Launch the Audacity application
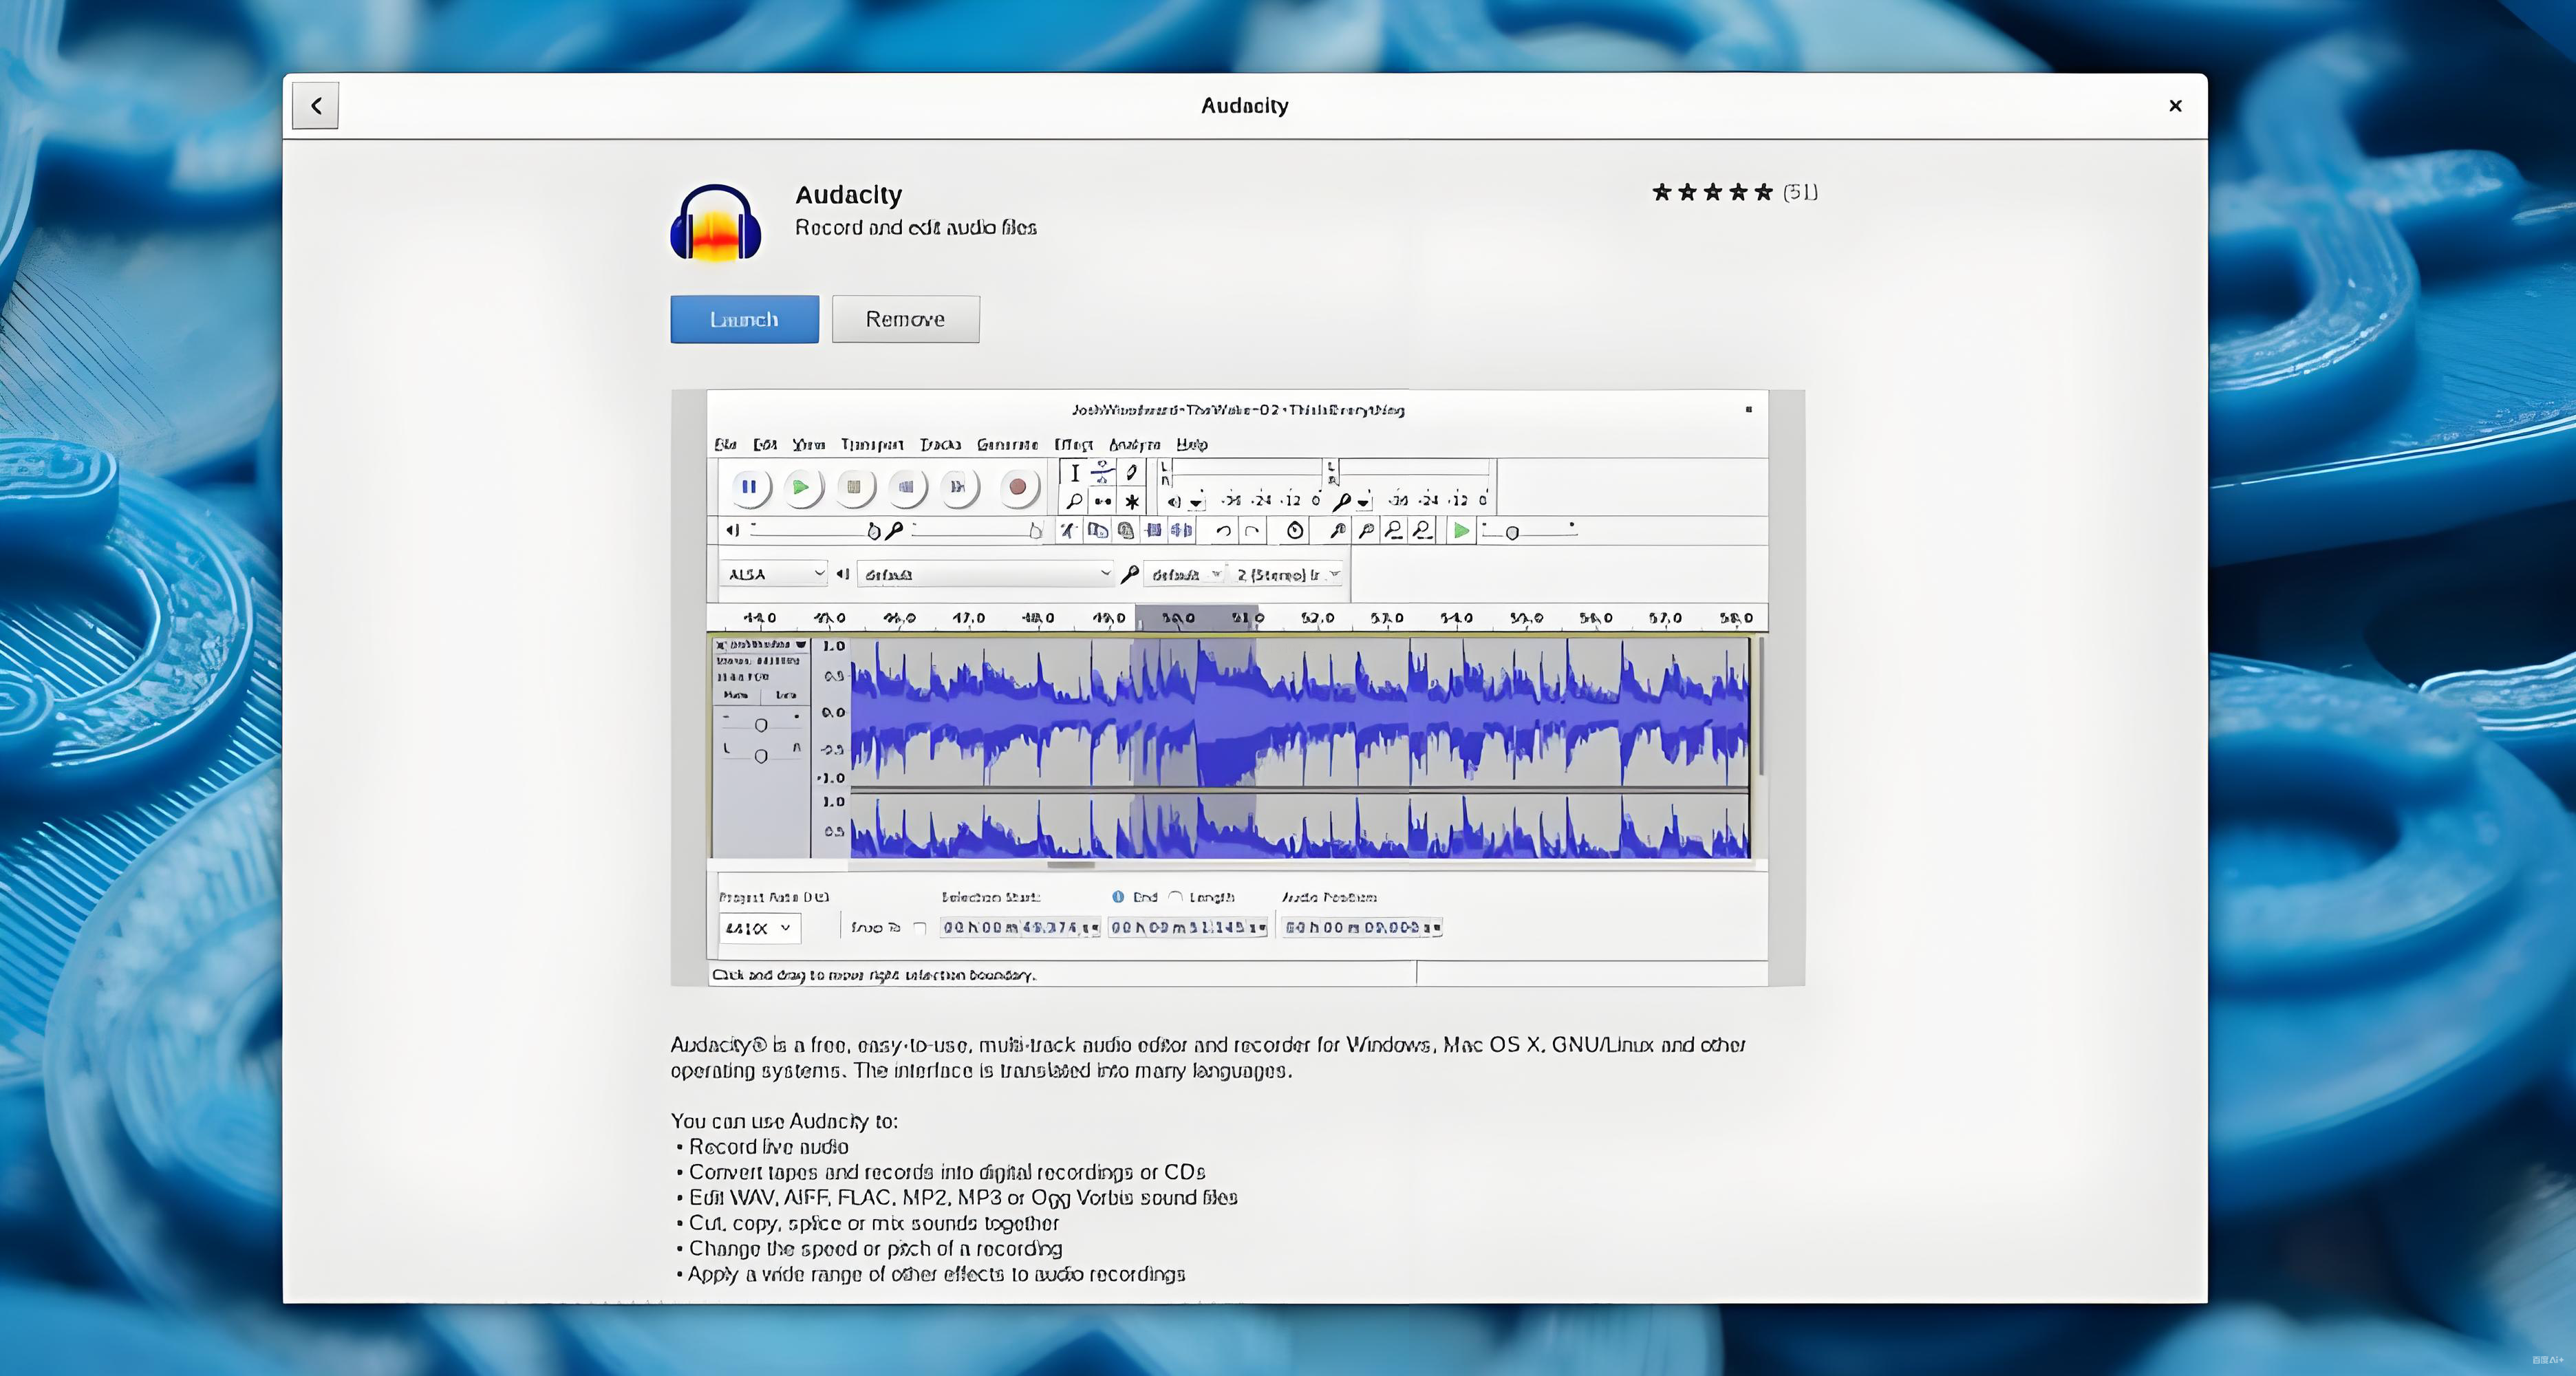 [x=744, y=319]
